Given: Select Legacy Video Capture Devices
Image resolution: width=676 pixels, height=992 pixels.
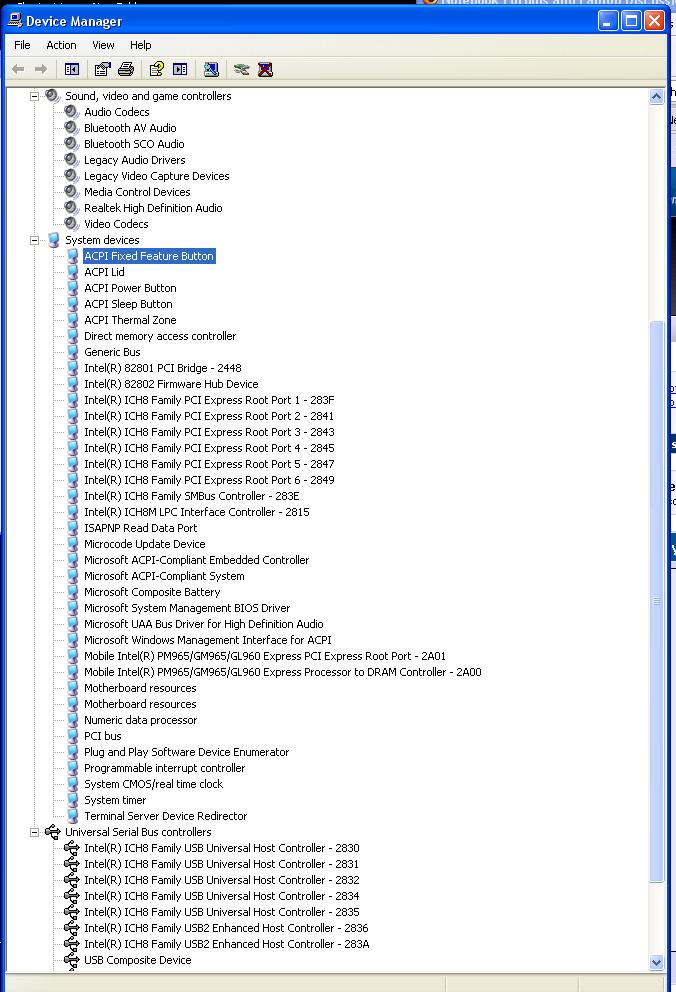Looking at the screenshot, I should coord(157,176).
